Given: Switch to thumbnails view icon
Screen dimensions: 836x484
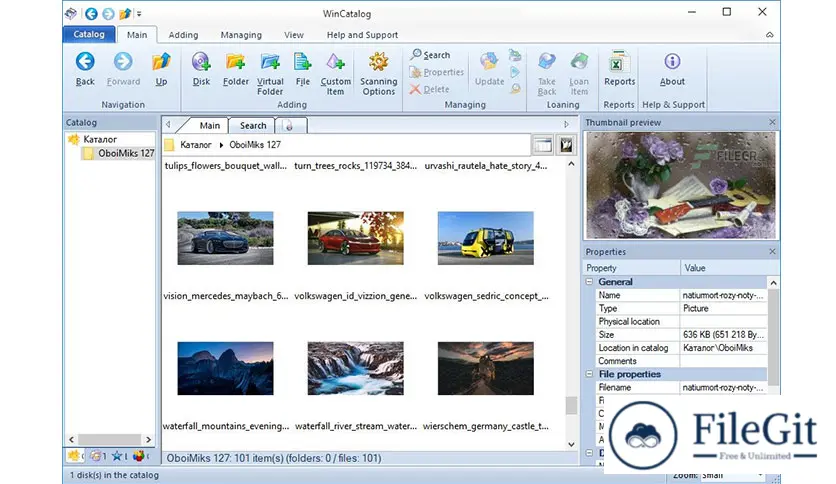Looking at the screenshot, I should point(566,144).
